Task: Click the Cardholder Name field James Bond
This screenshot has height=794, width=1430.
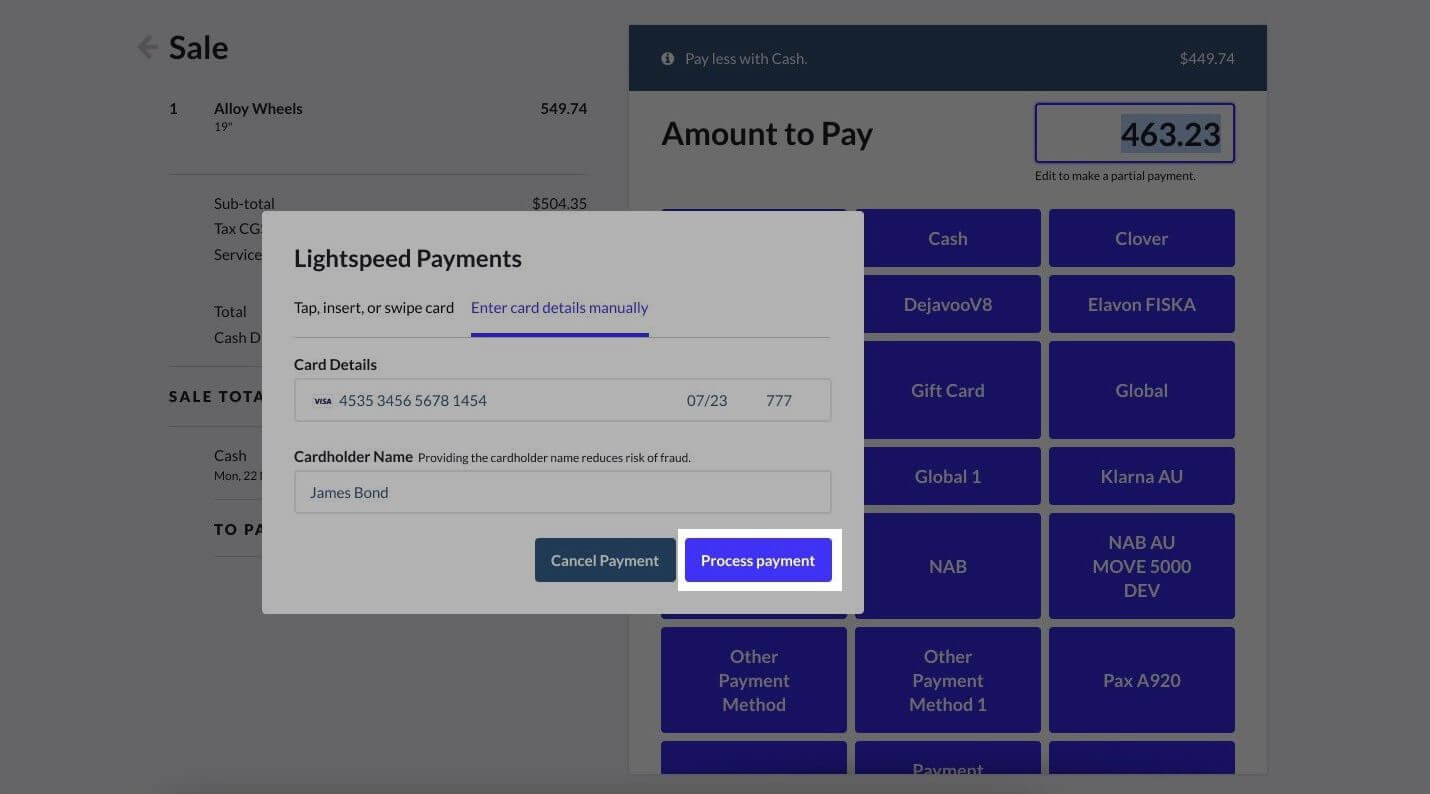Action: [x=562, y=492]
